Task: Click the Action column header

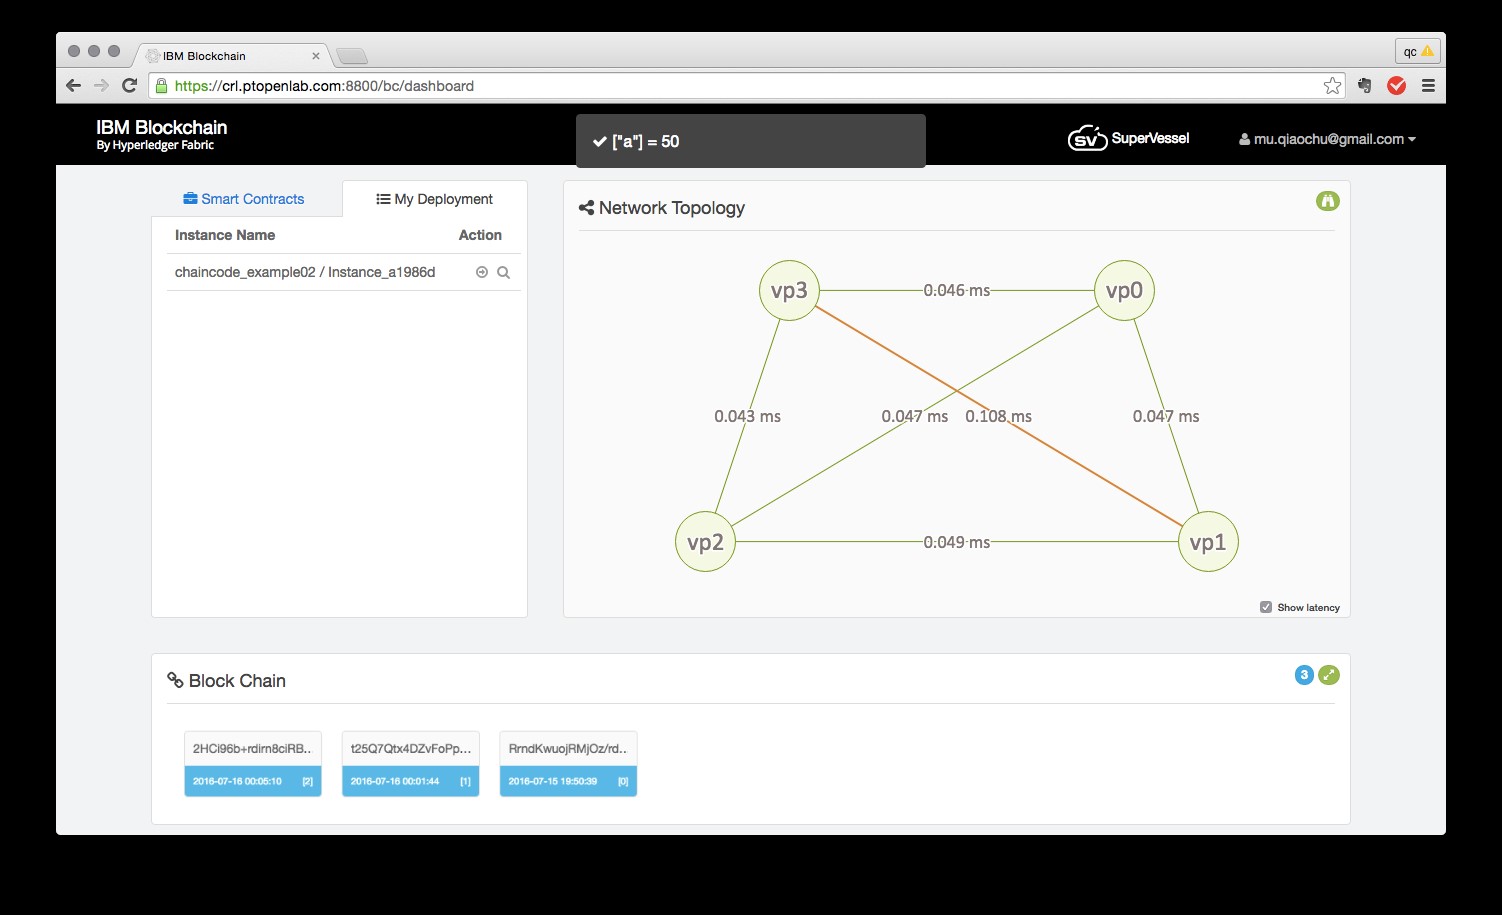Action: pyautogui.click(x=480, y=235)
